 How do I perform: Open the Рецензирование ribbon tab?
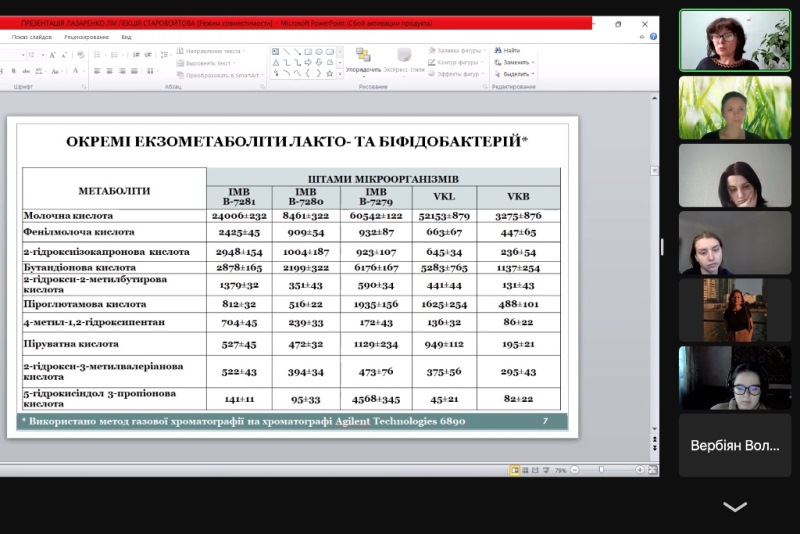click(87, 37)
